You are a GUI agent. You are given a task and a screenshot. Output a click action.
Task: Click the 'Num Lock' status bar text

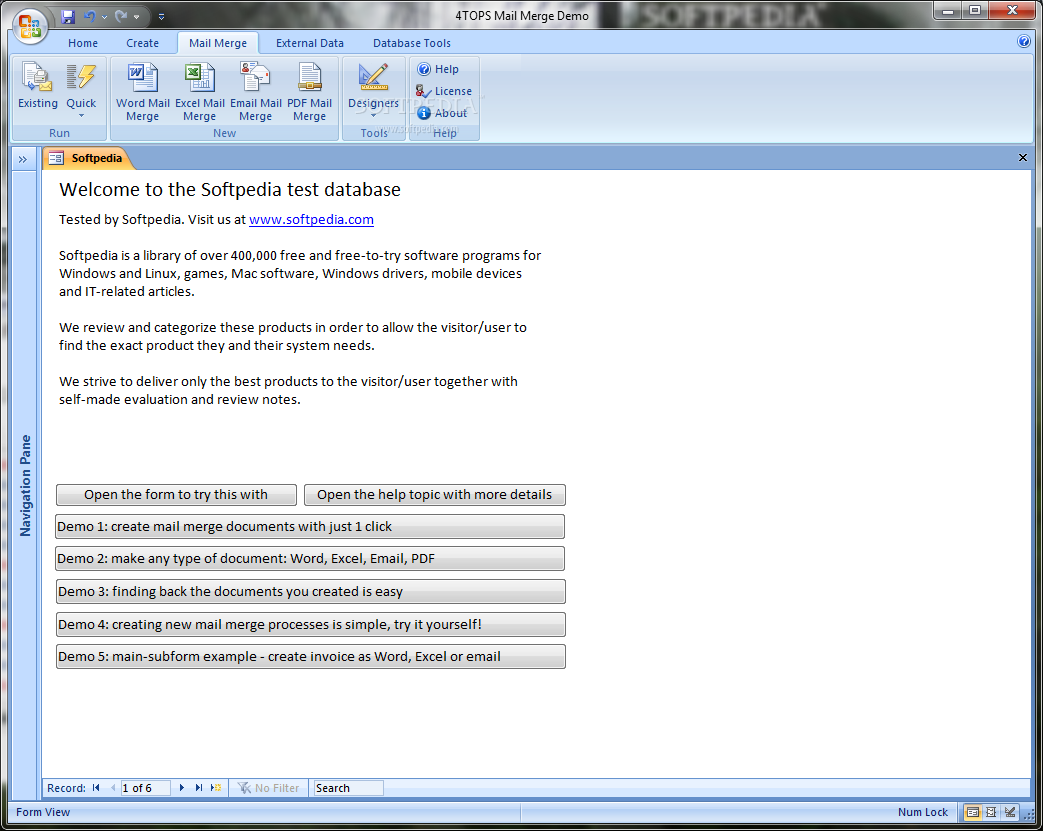[x=923, y=812]
